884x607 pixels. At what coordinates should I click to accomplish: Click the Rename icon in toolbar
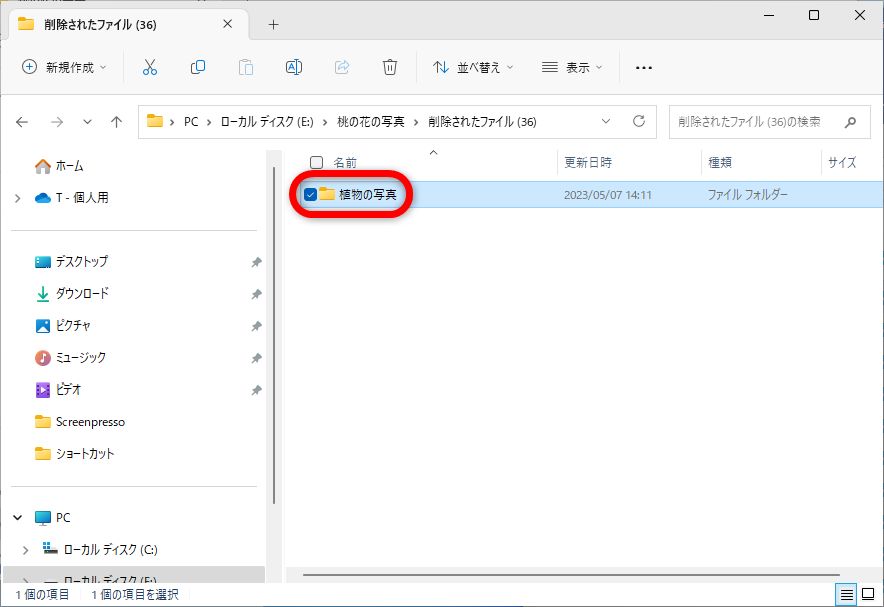[x=294, y=67]
